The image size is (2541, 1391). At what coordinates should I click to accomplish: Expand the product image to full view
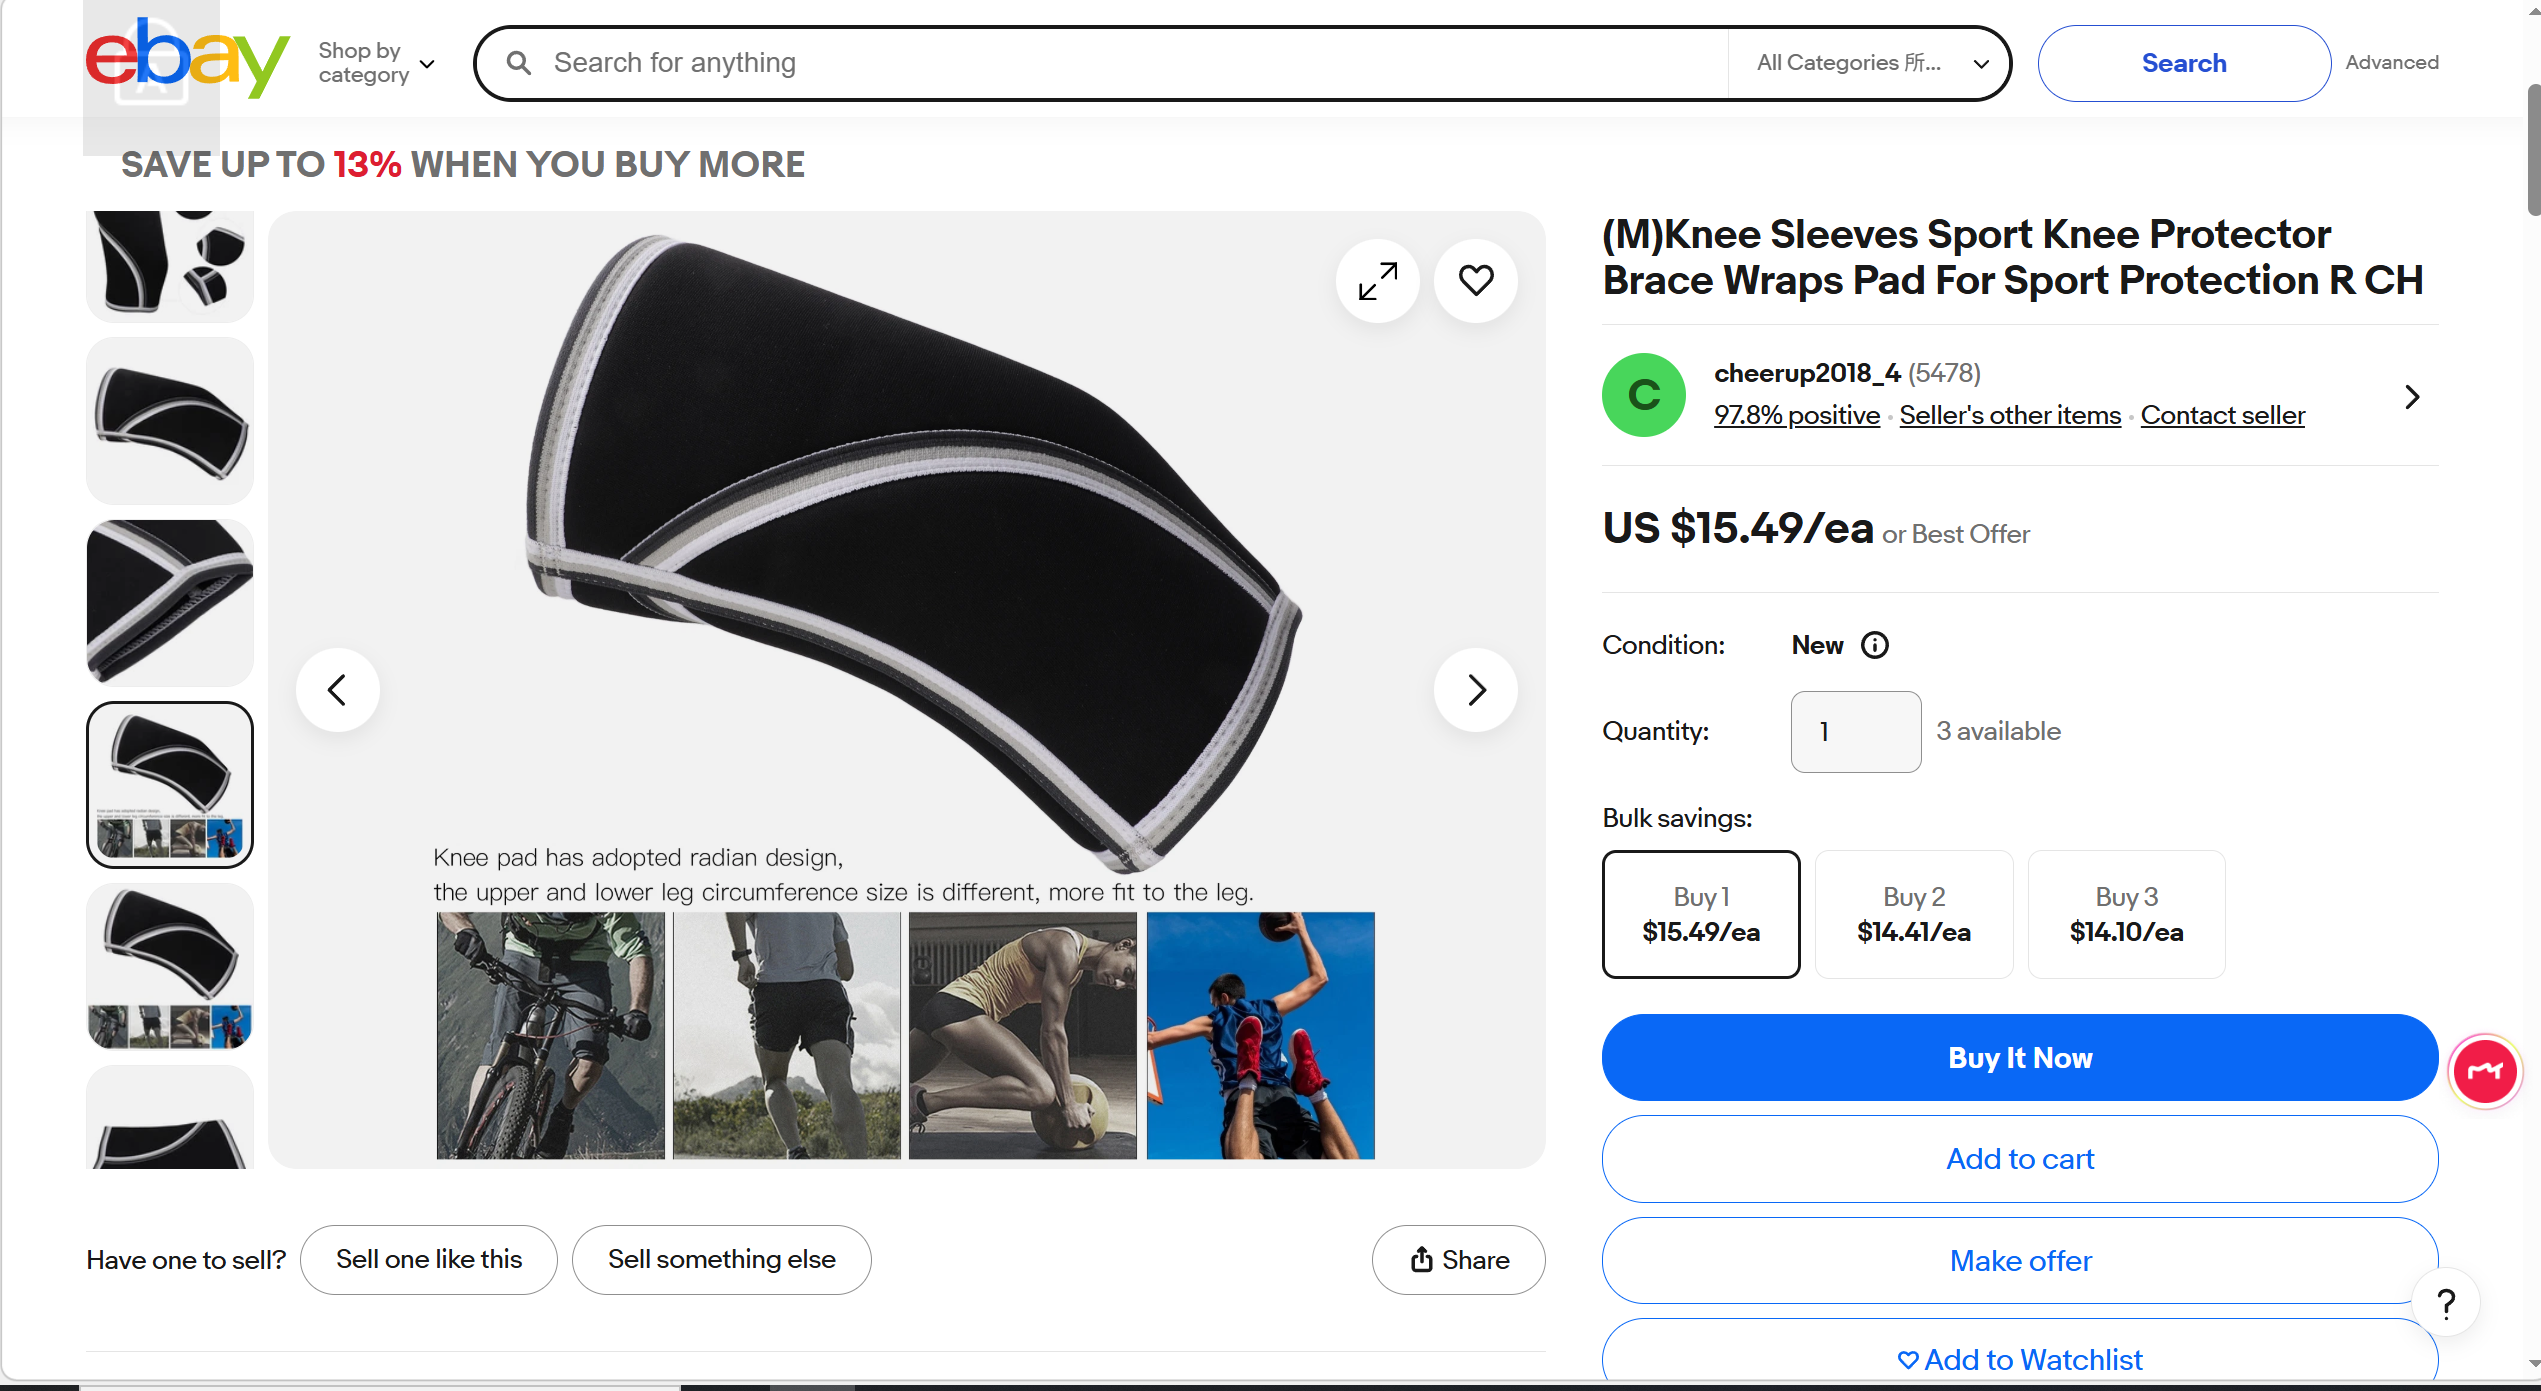tap(1377, 281)
